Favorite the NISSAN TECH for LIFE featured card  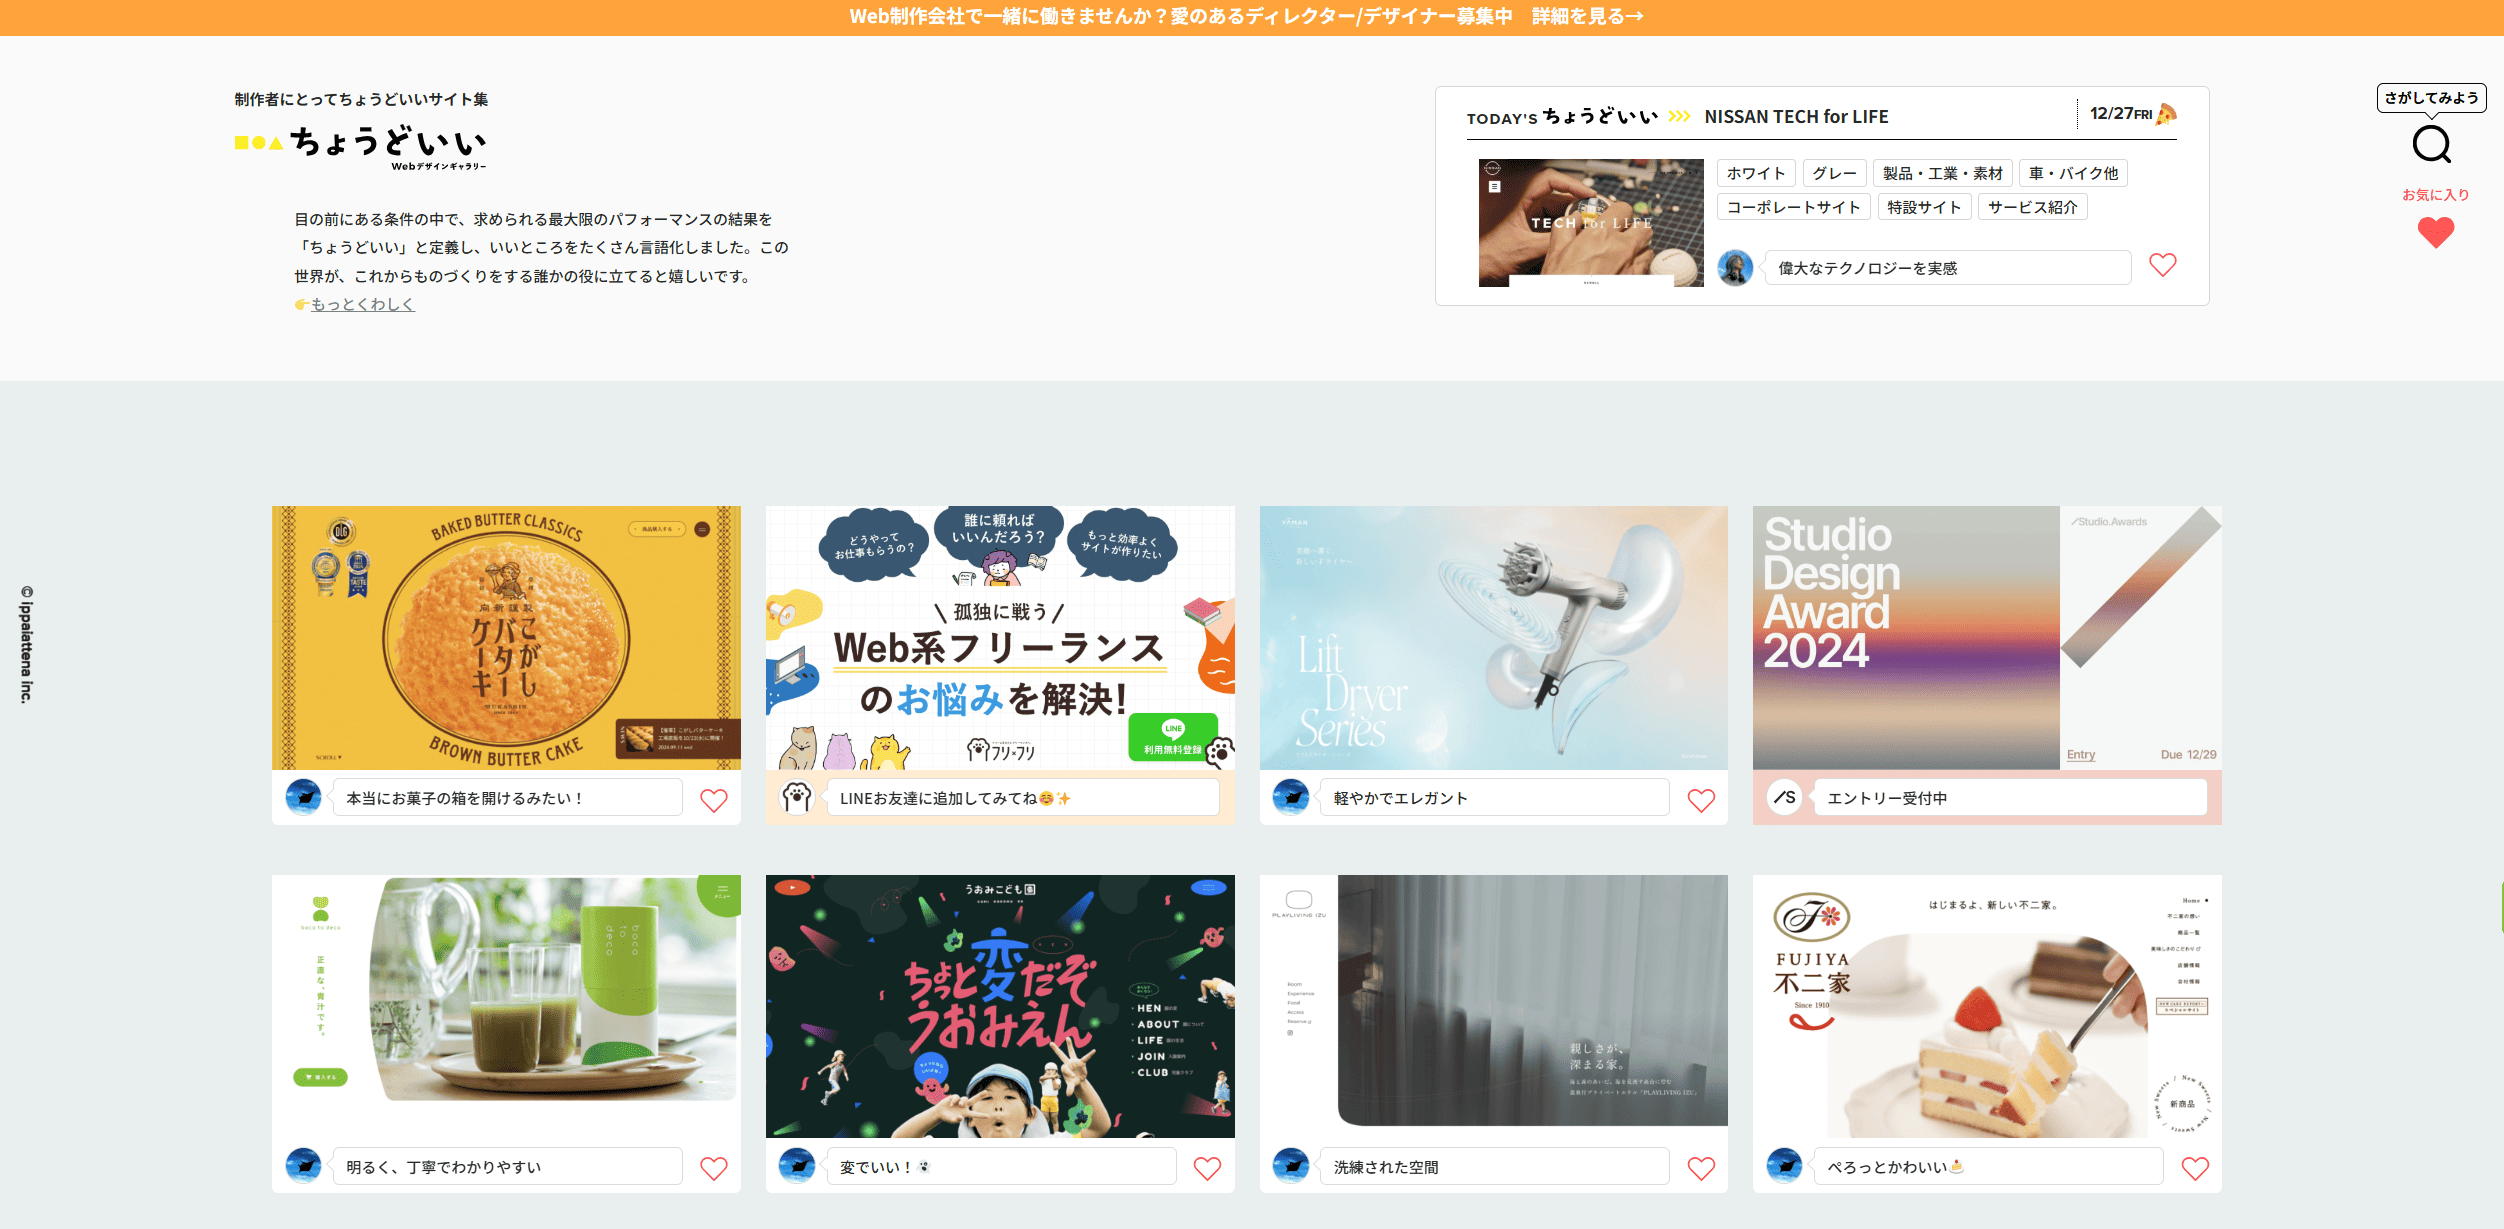point(2164,265)
